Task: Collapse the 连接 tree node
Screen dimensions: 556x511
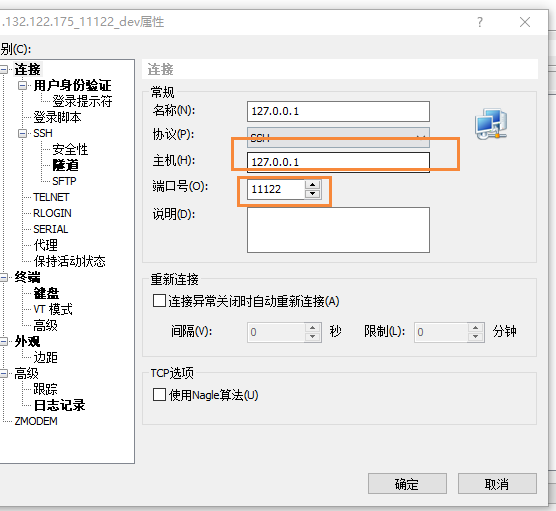Action: point(4,69)
